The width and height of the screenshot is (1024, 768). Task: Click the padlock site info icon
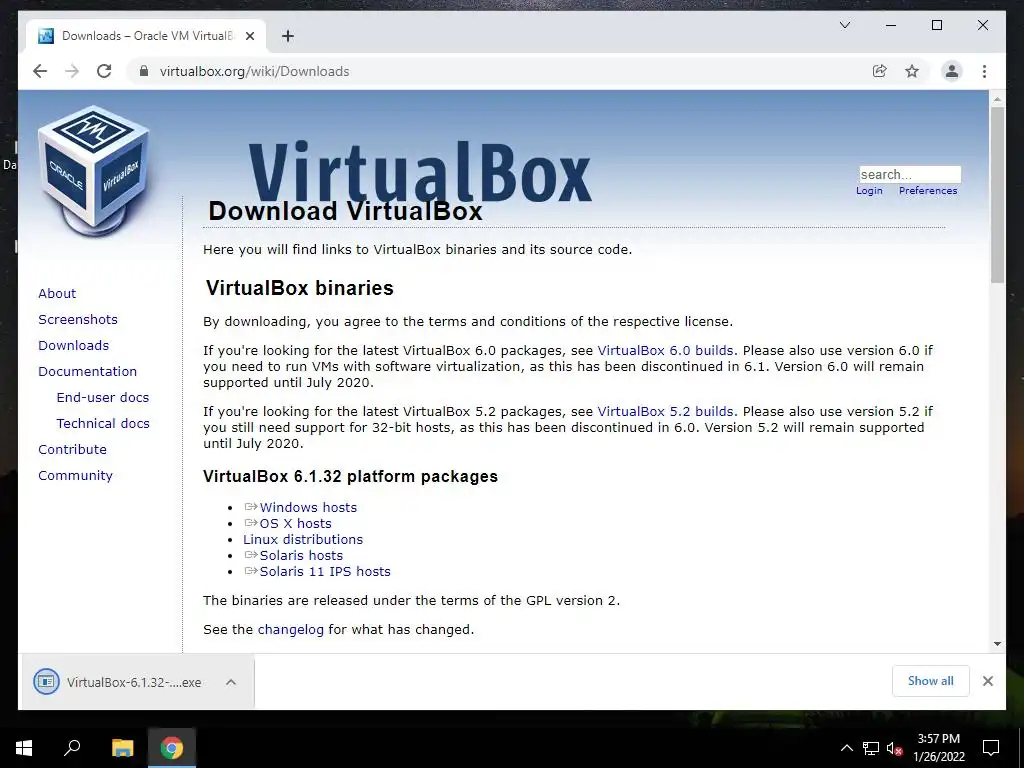(144, 71)
